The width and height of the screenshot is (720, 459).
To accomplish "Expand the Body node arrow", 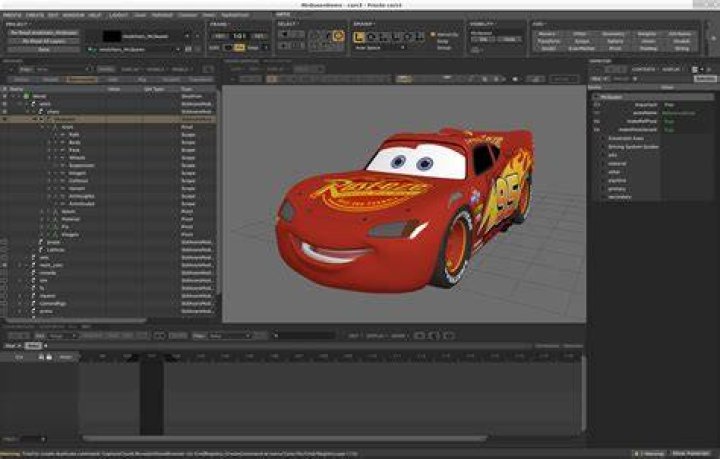I will coord(50,142).
